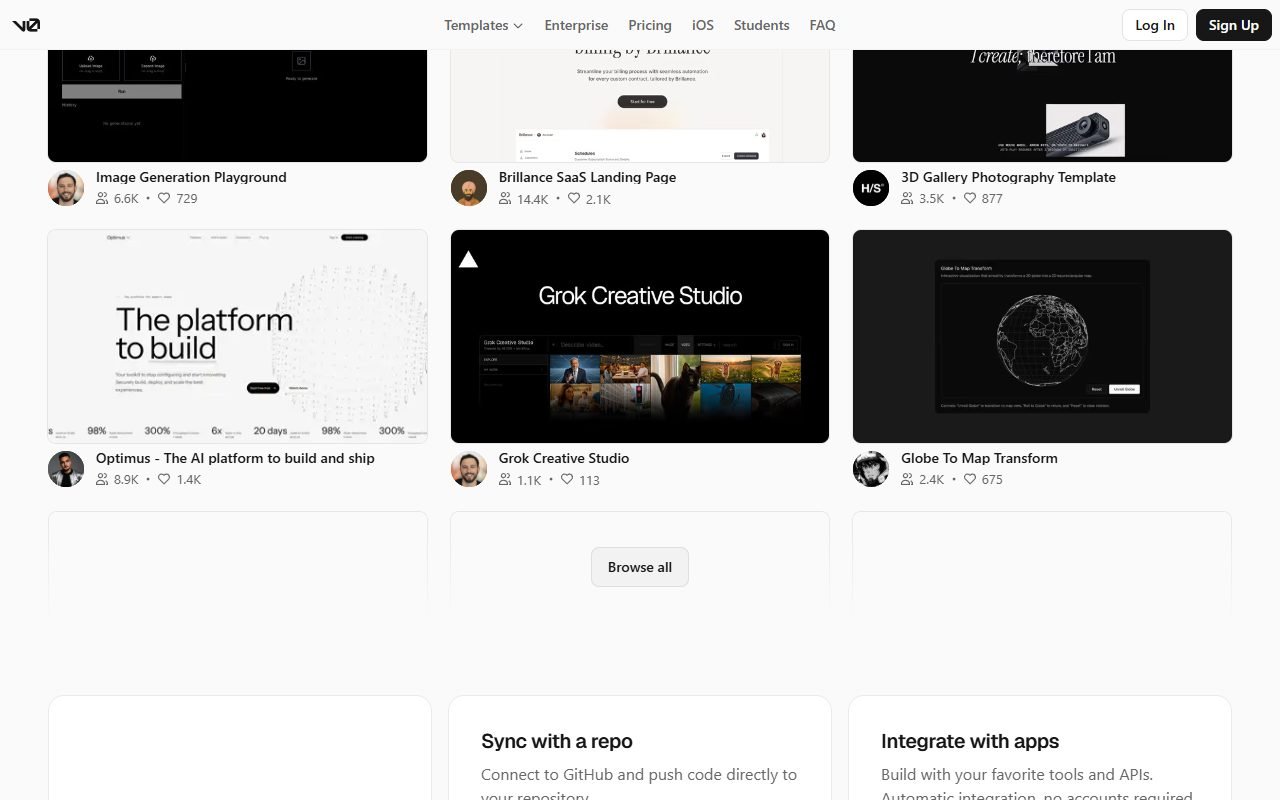1280x800 pixels.
Task: Click the Brillance SaaS Landing Page title
Action: click(587, 177)
